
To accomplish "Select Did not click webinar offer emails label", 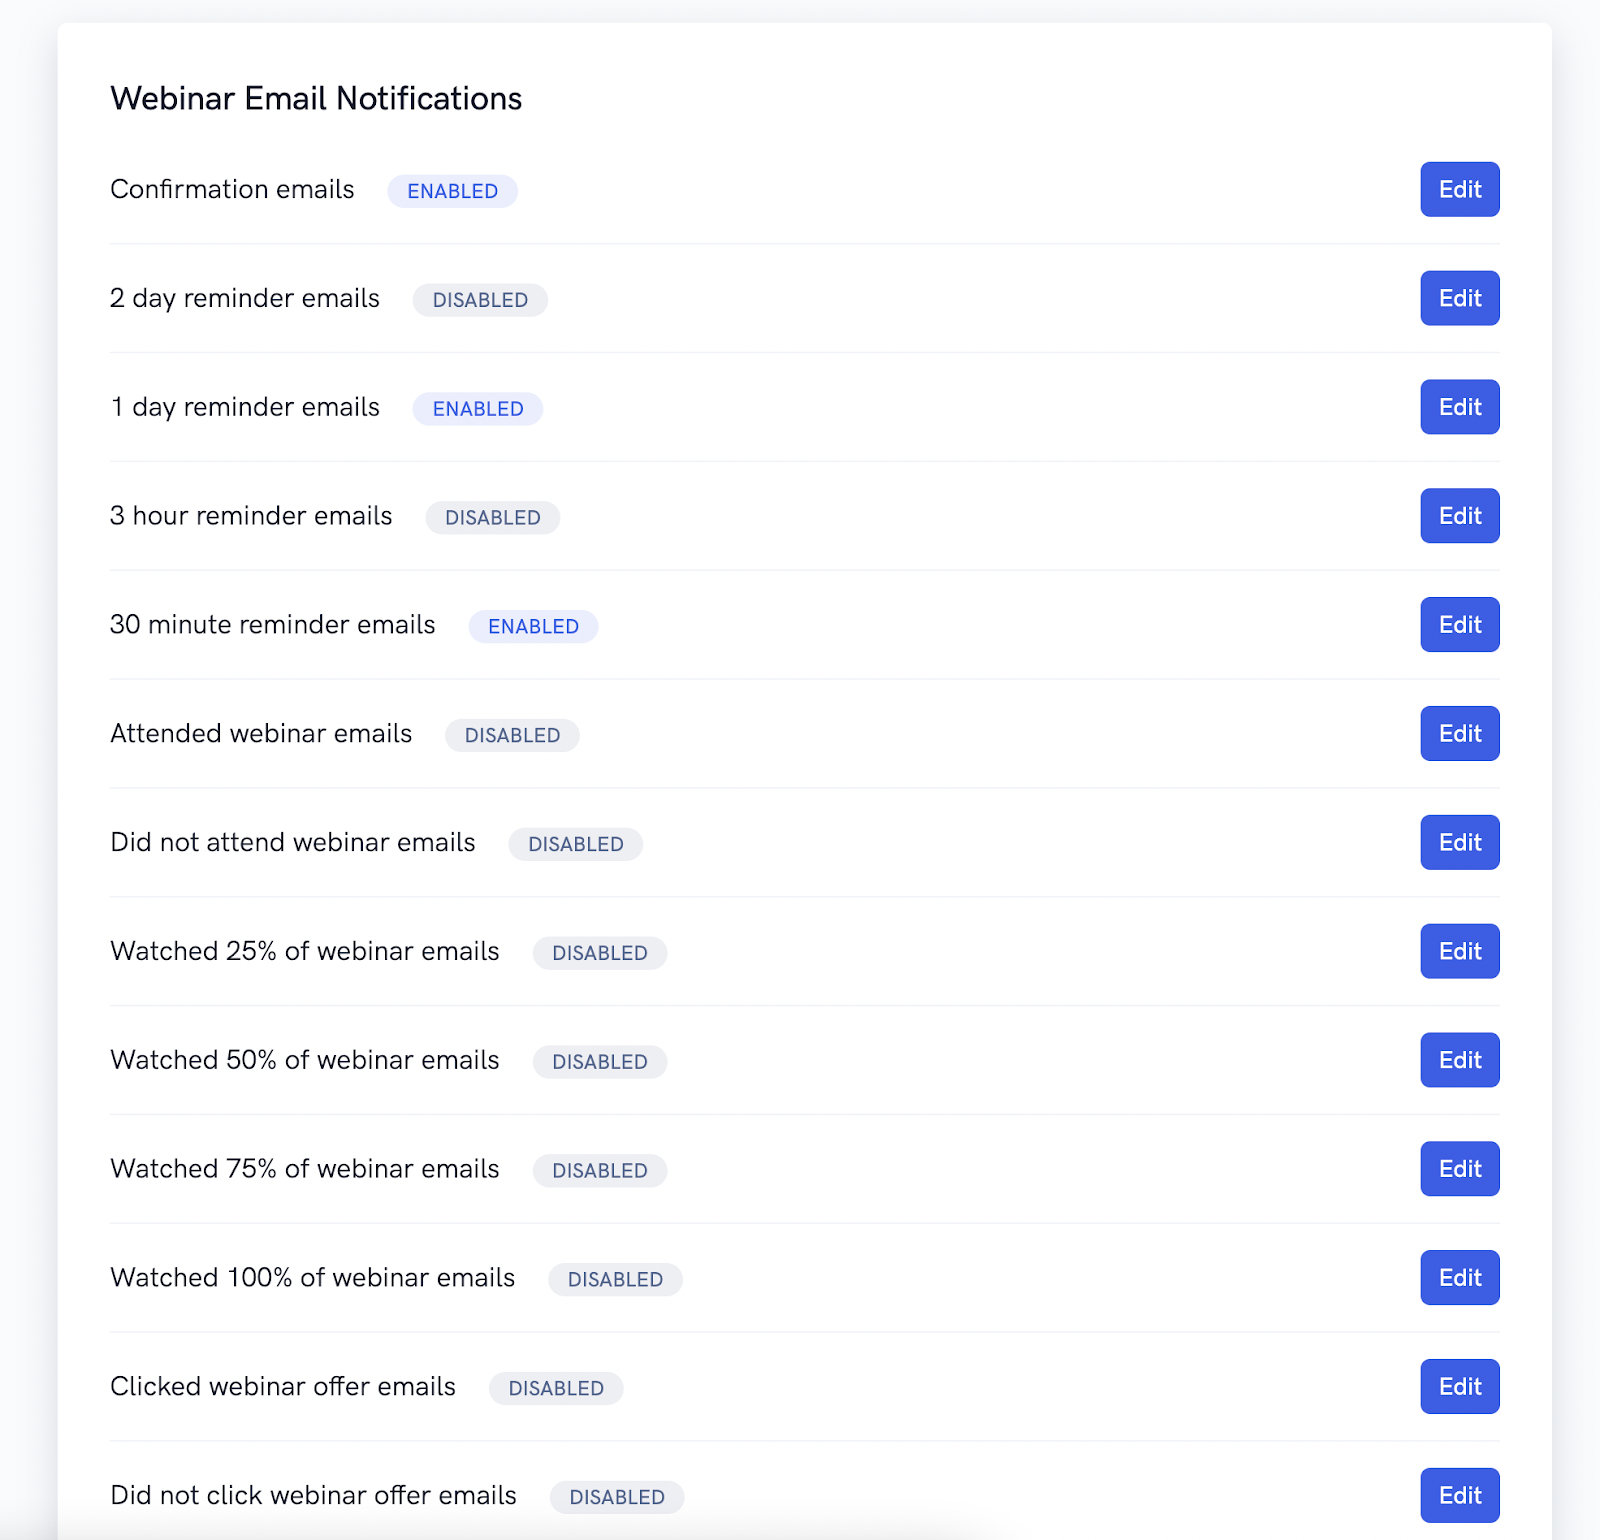I will 314,1497.
